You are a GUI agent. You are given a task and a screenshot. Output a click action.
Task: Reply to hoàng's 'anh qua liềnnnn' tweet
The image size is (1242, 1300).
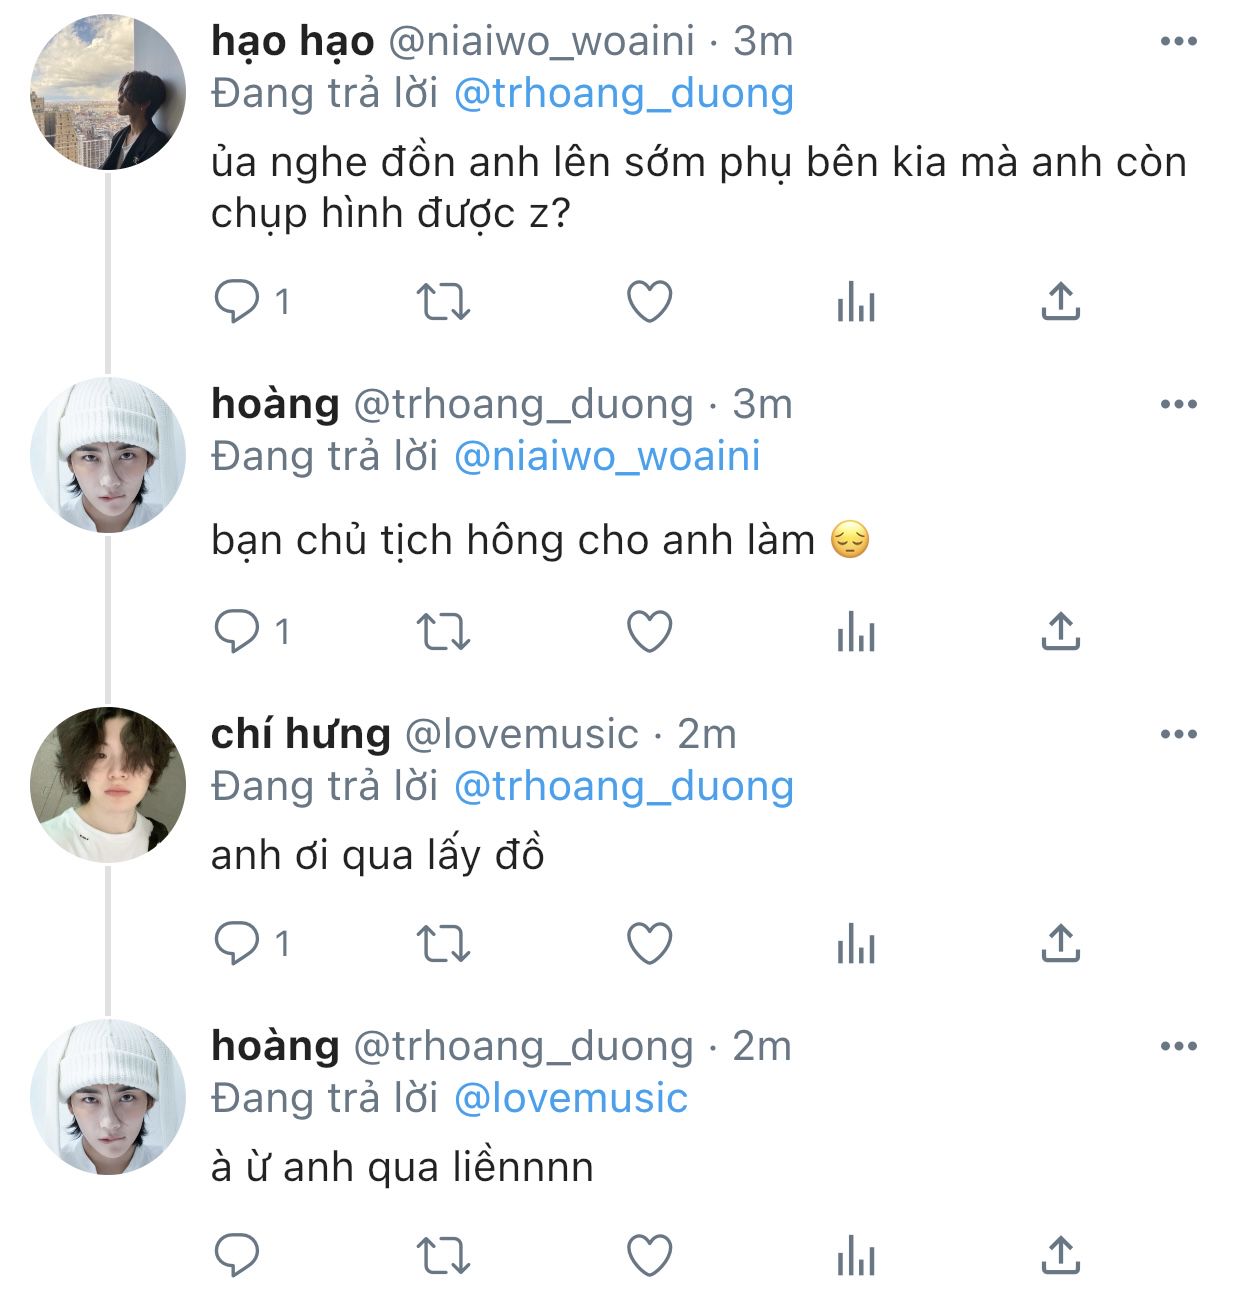(238, 1255)
